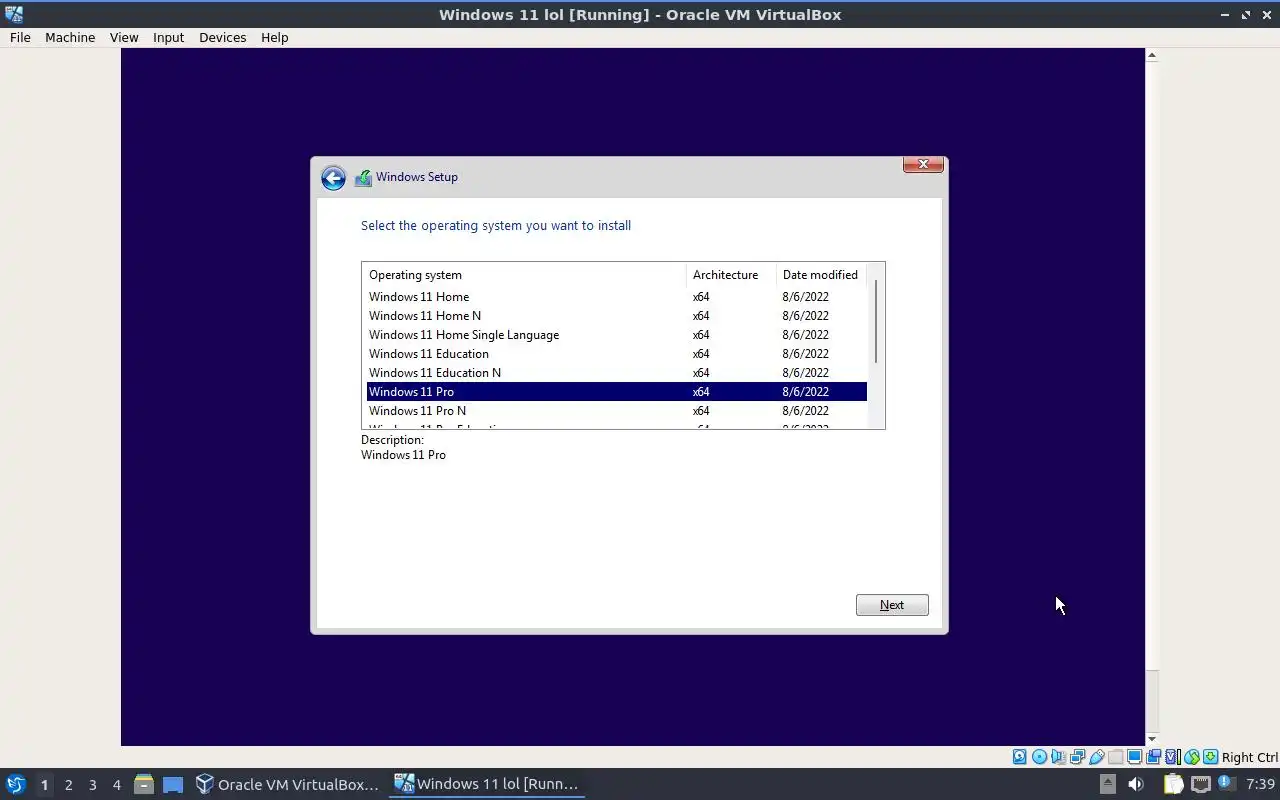Select Windows 11 Home N

coord(616,316)
